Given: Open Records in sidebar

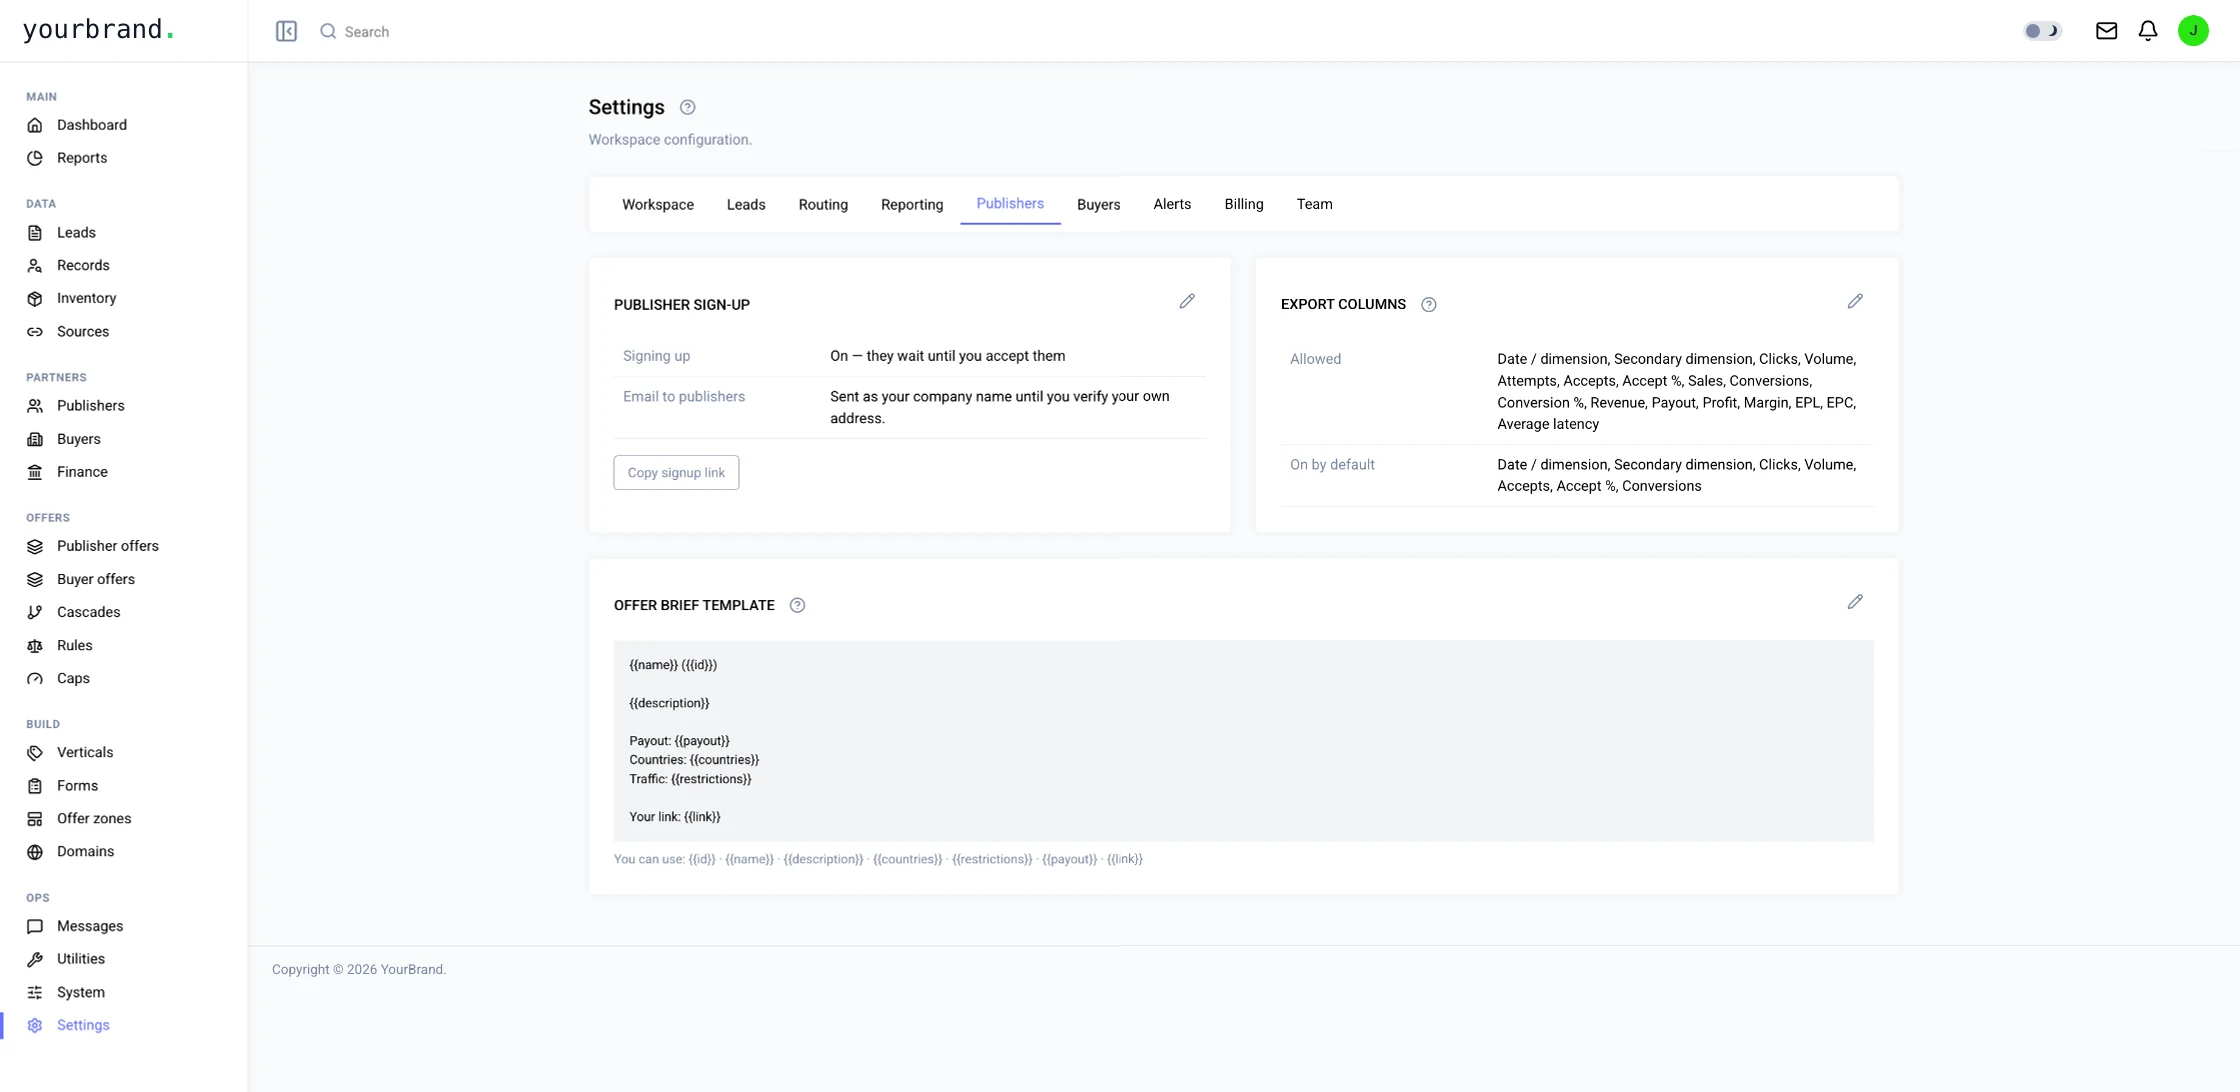Looking at the screenshot, I should (x=83, y=265).
